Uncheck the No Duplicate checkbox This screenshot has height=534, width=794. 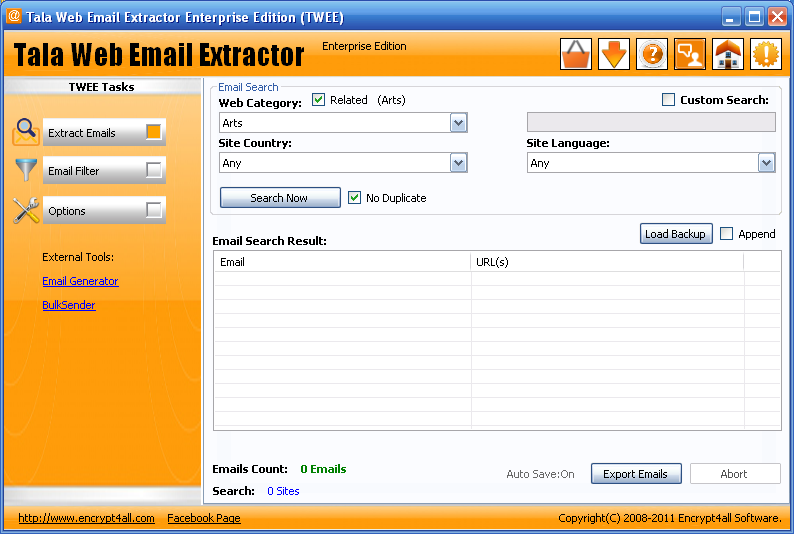354,198
